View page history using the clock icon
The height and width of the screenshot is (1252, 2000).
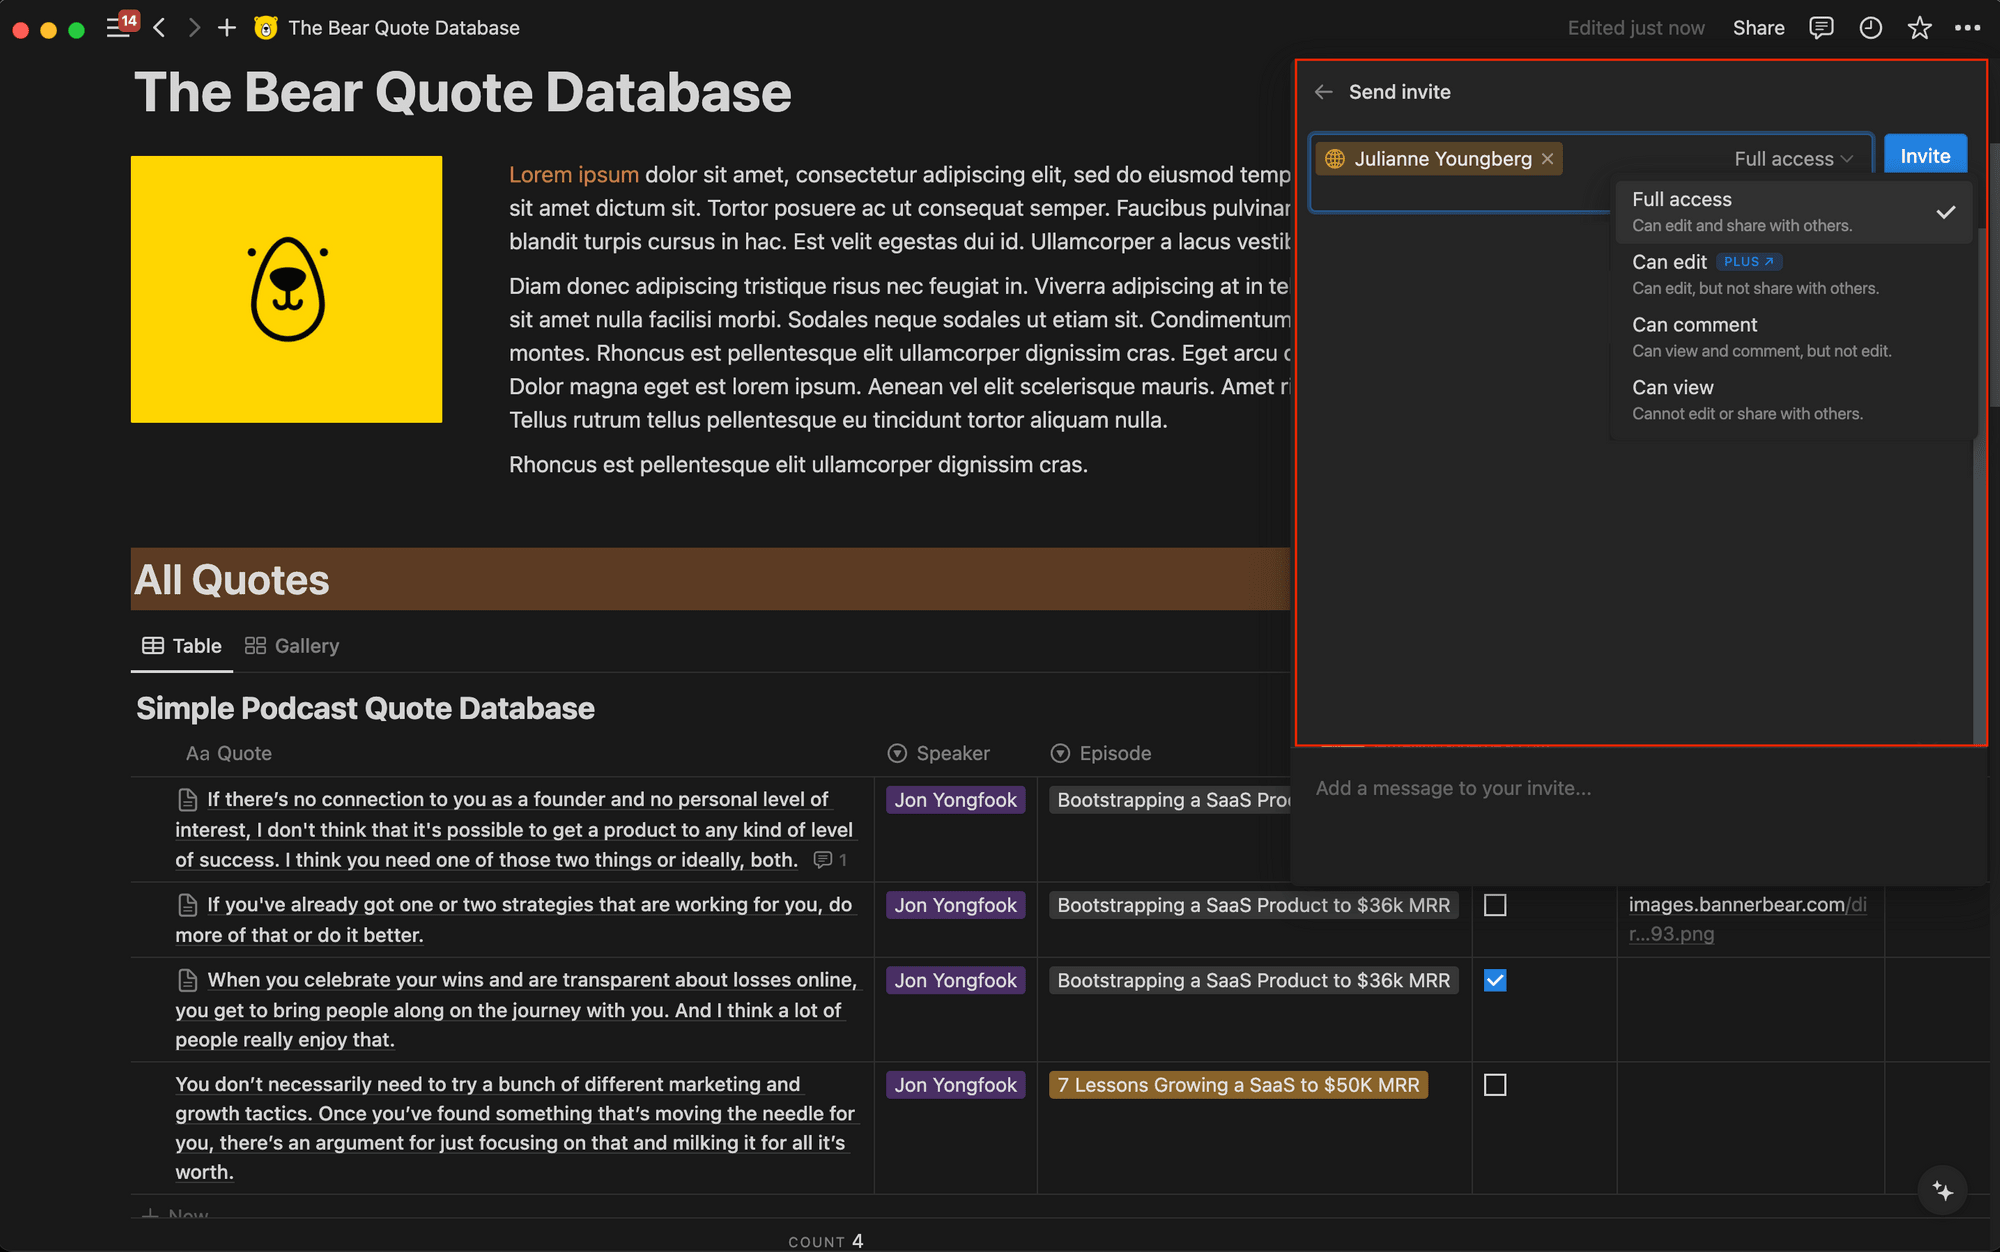(x=1870, y=27)
